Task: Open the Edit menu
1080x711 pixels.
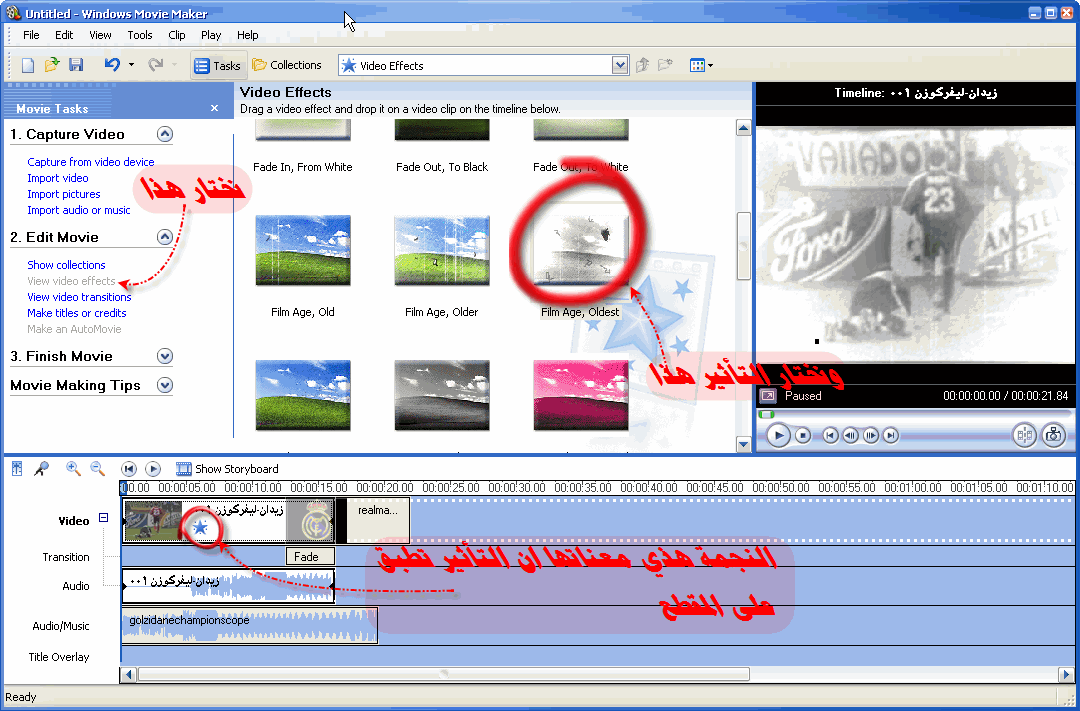Action: pyautogui.click(x=64, y=35)
